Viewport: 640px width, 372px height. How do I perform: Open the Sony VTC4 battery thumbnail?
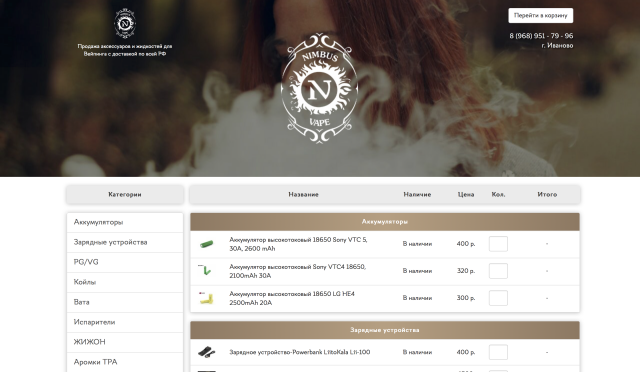click(205, 270)
